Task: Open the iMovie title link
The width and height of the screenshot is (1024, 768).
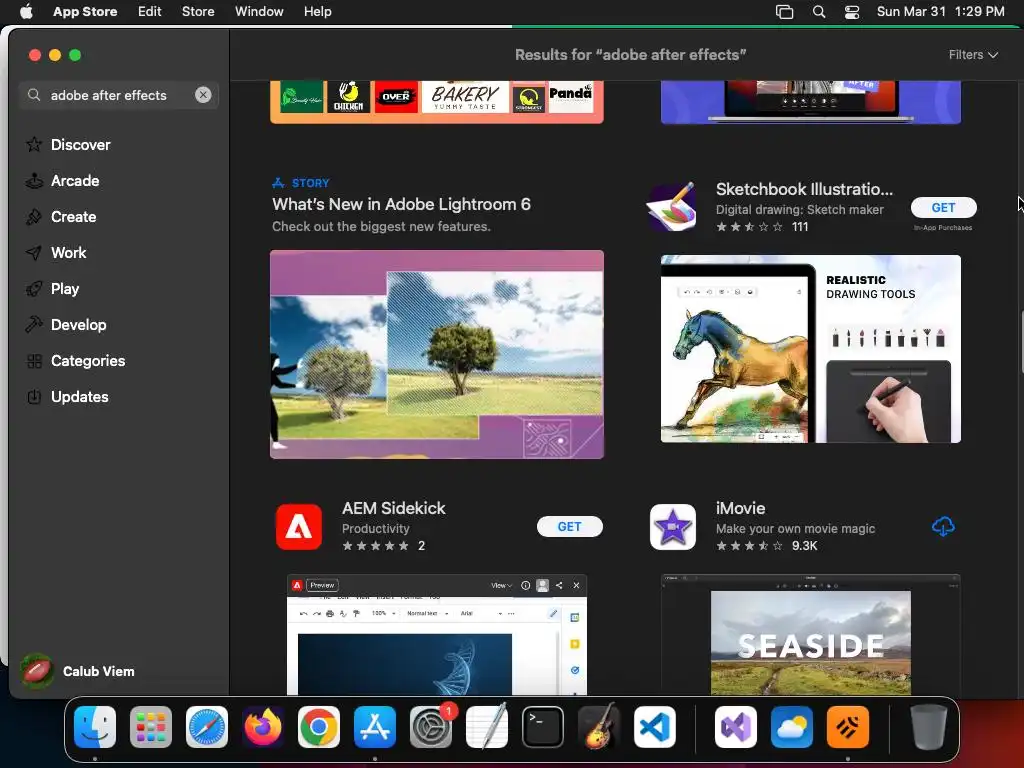Action: click(x=740, y=508)
